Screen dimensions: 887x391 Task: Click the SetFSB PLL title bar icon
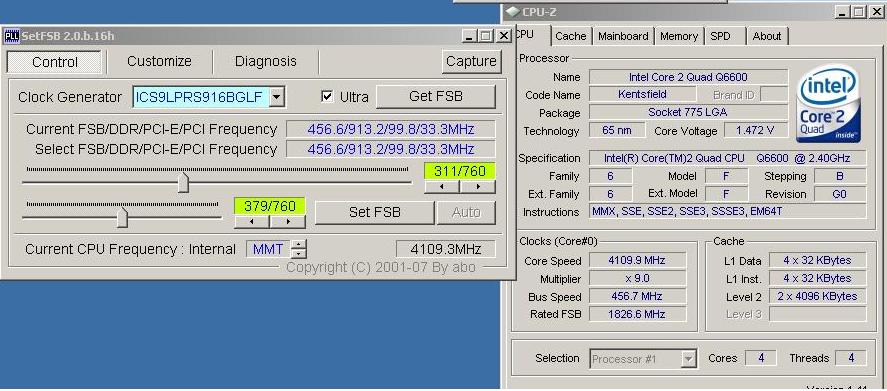pyautogui.click(x=11, y=36)
